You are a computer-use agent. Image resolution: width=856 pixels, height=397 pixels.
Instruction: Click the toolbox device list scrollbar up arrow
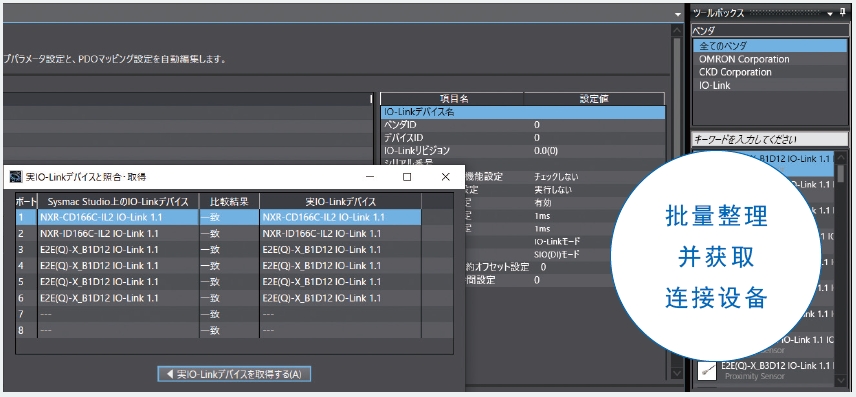pos(841,157)
